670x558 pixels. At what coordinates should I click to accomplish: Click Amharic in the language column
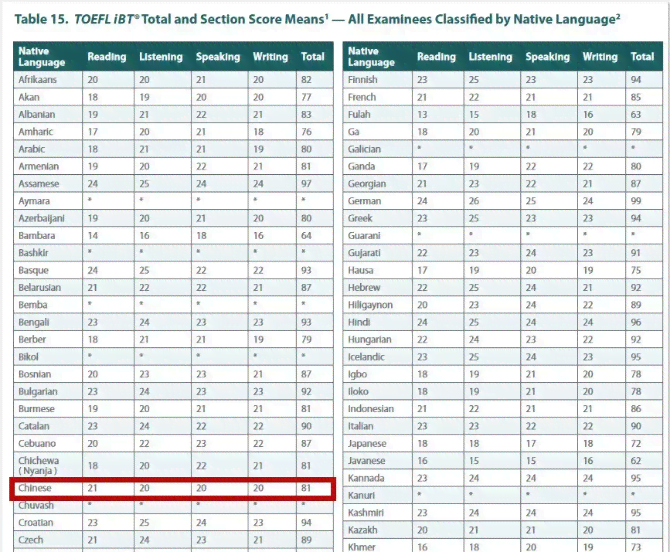point(35,132)
